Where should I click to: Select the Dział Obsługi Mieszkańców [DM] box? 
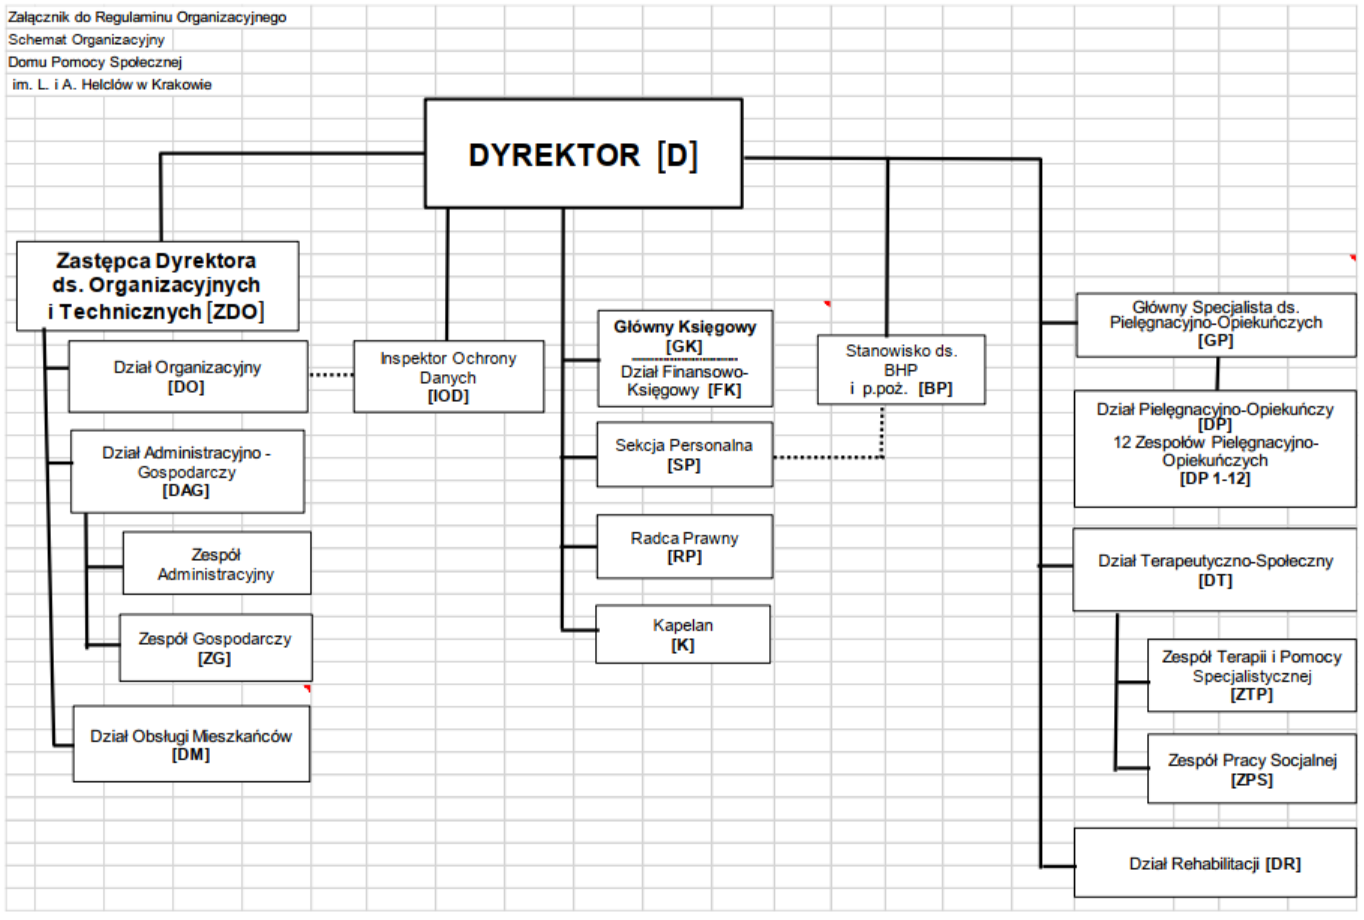(x=191, y=745)
